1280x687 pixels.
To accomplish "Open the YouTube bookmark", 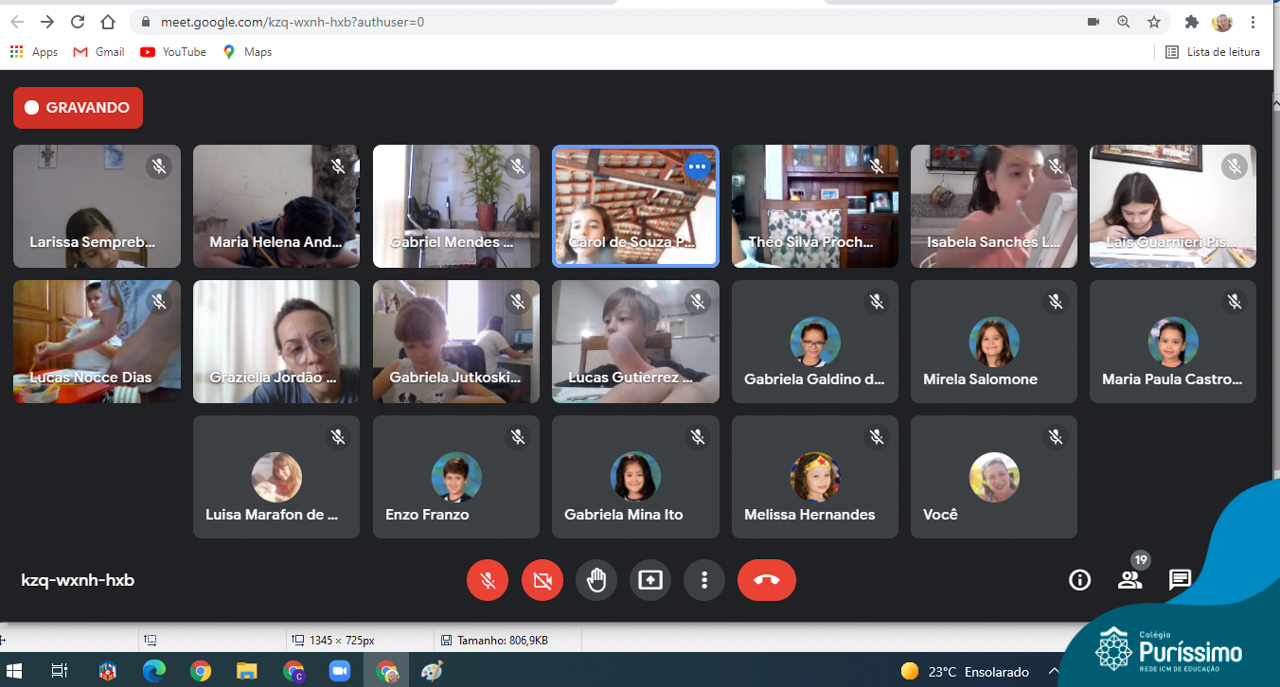I will tap(173, 52).
